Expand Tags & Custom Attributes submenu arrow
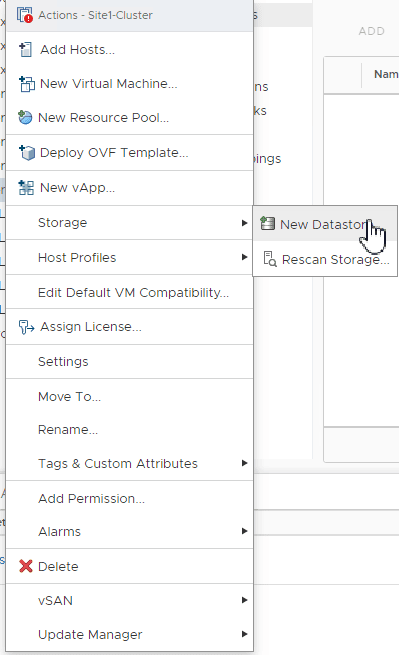The image size is (399, 655). coord(244,463)
